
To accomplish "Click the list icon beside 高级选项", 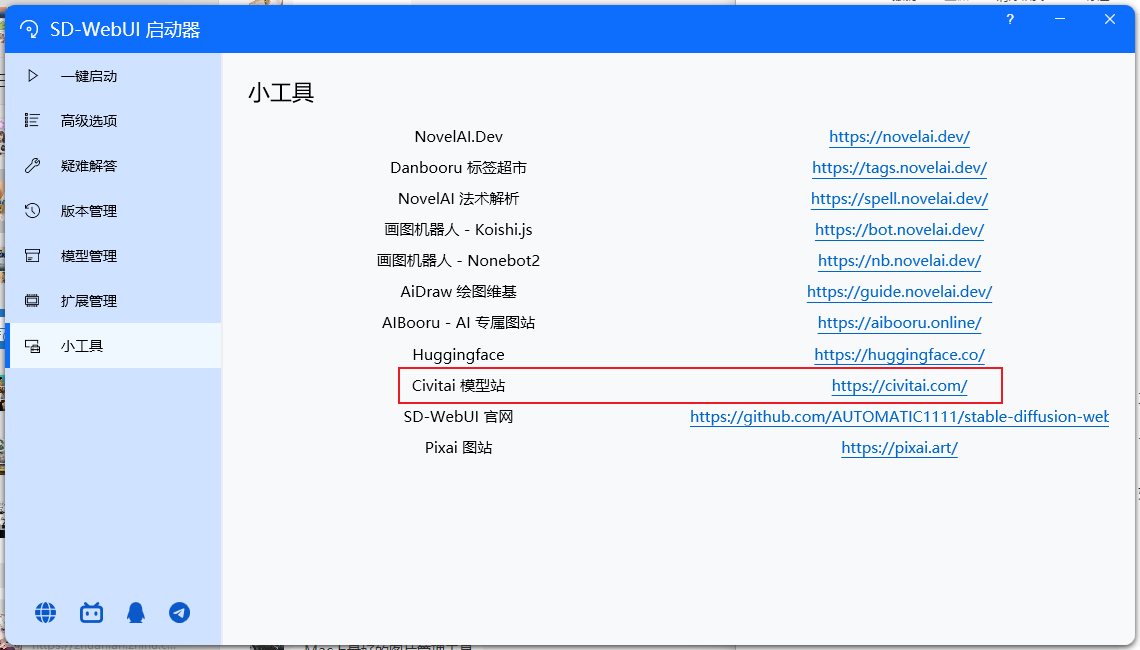I will 32,120.
